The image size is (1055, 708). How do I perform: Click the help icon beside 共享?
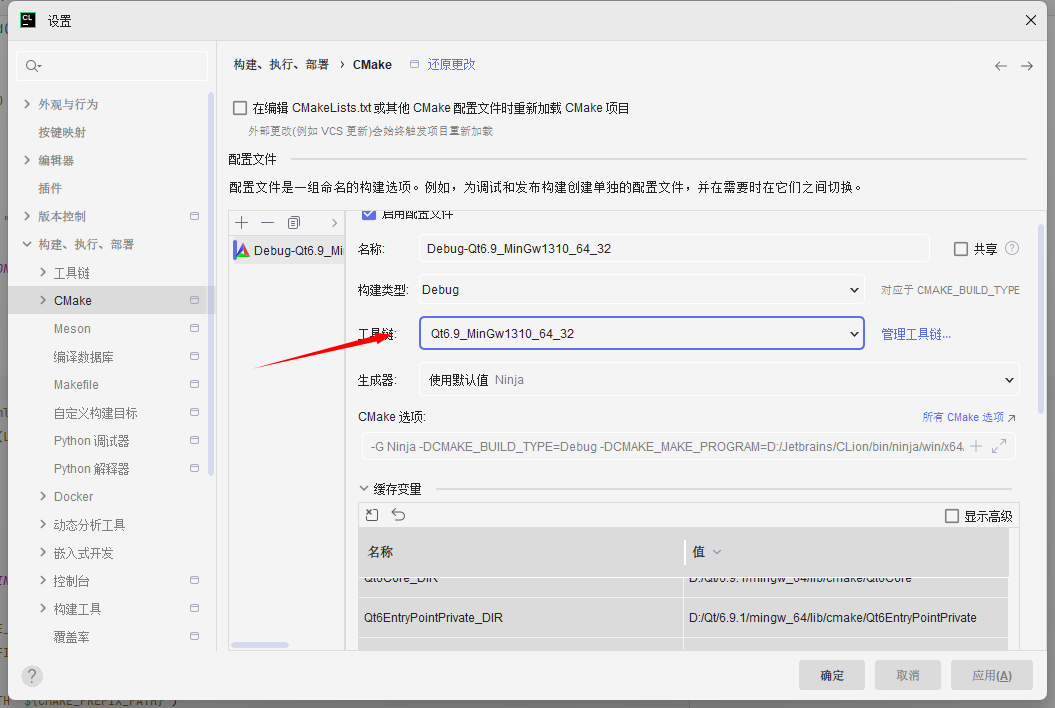tap(1012, 248)
